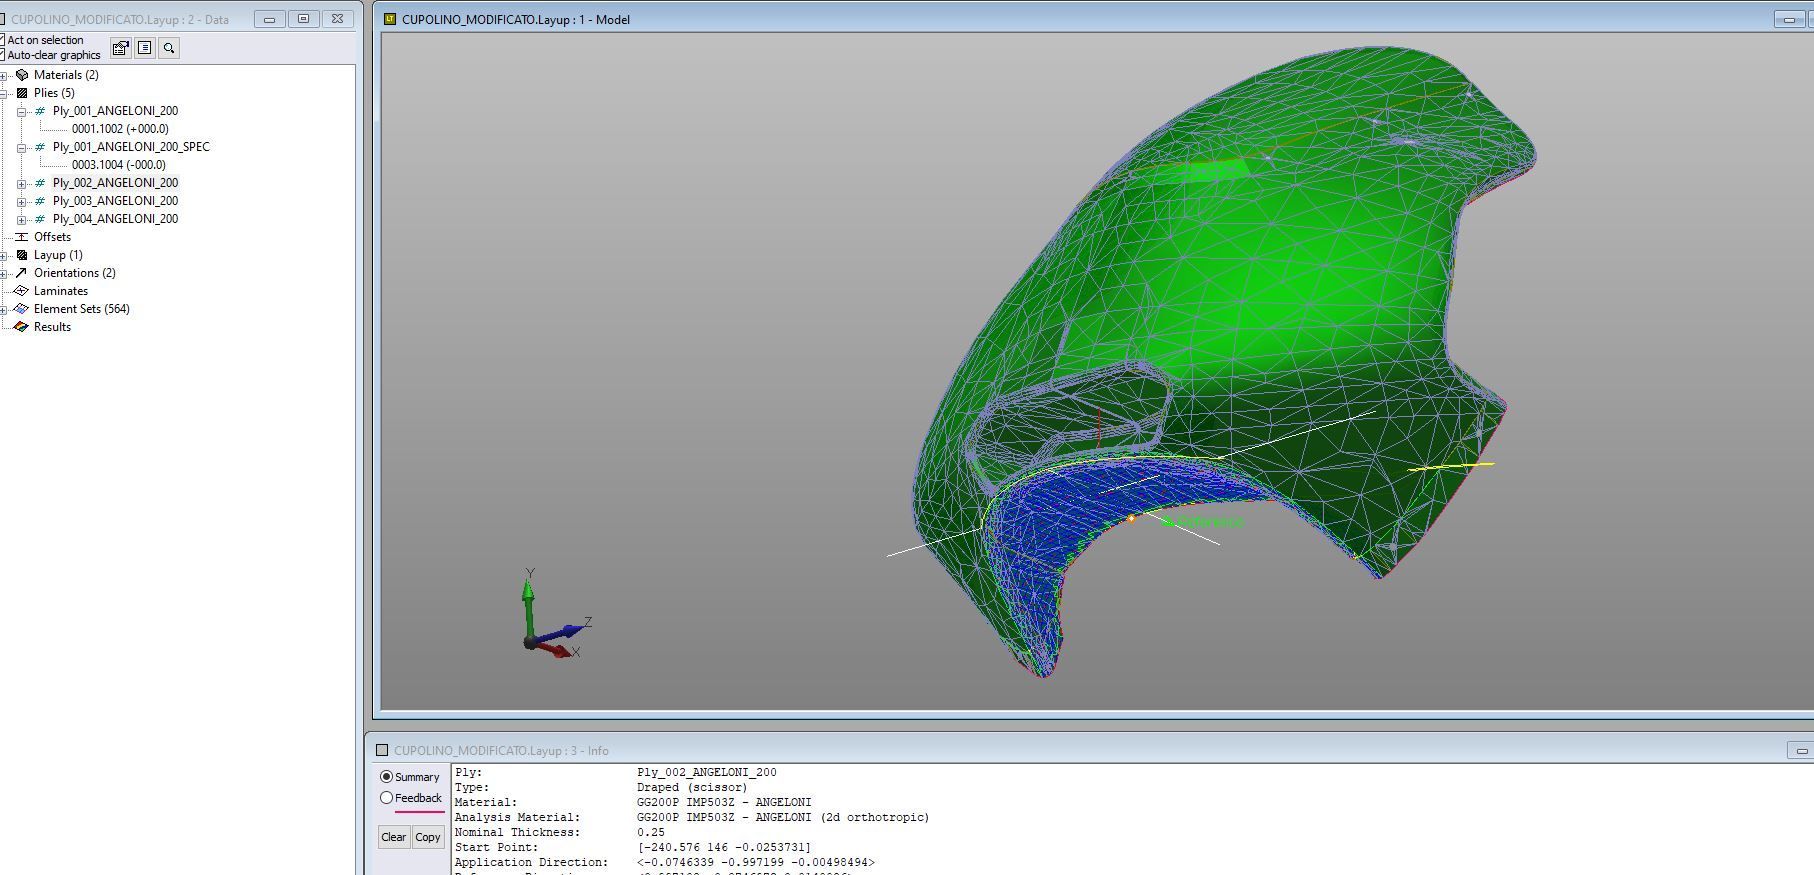The width and height of the screenshot is (1814, 875).
Task: Select the Laminates tree item
Action: point(60,291)
